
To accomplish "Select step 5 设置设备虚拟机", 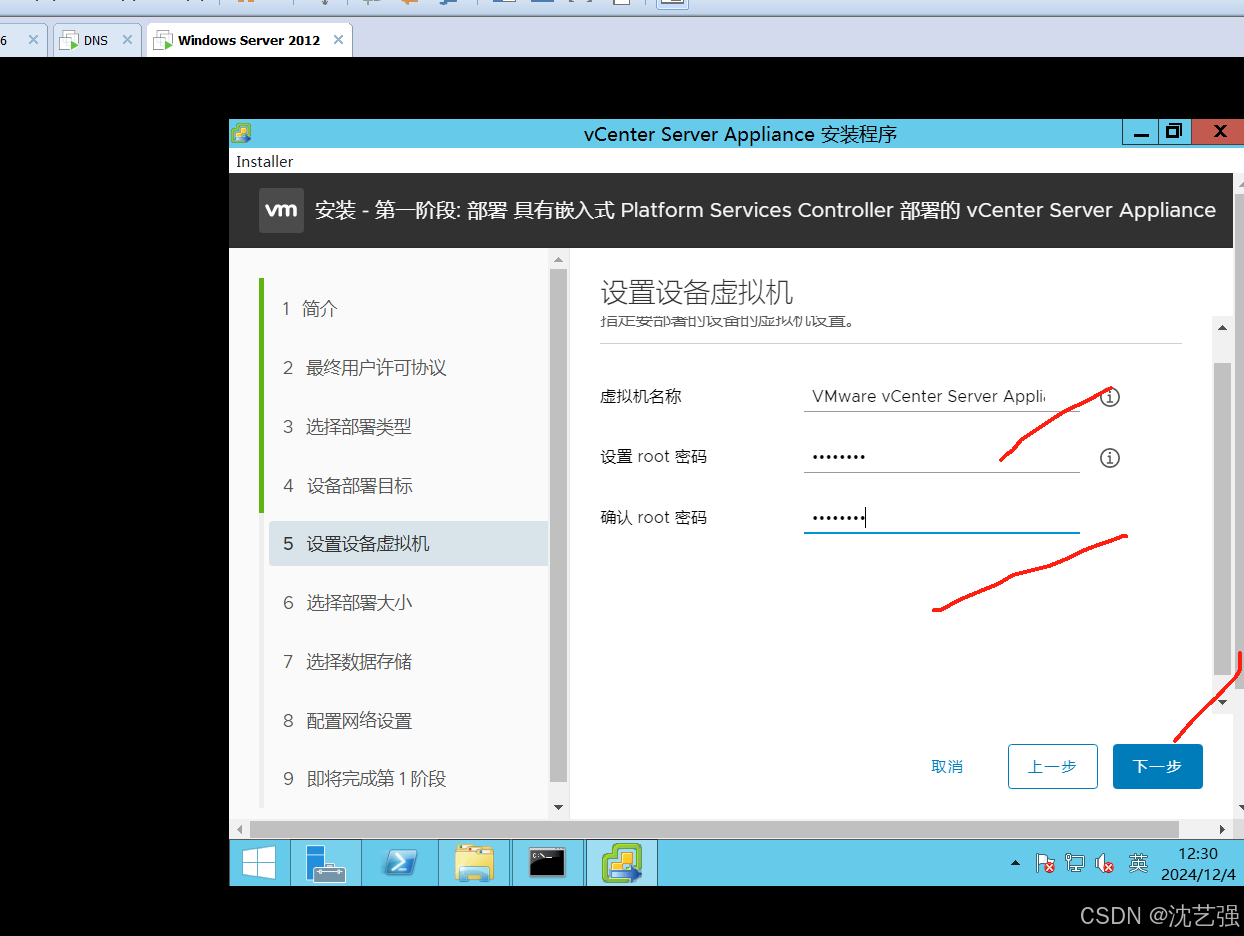I will click(x=409, y=544).
